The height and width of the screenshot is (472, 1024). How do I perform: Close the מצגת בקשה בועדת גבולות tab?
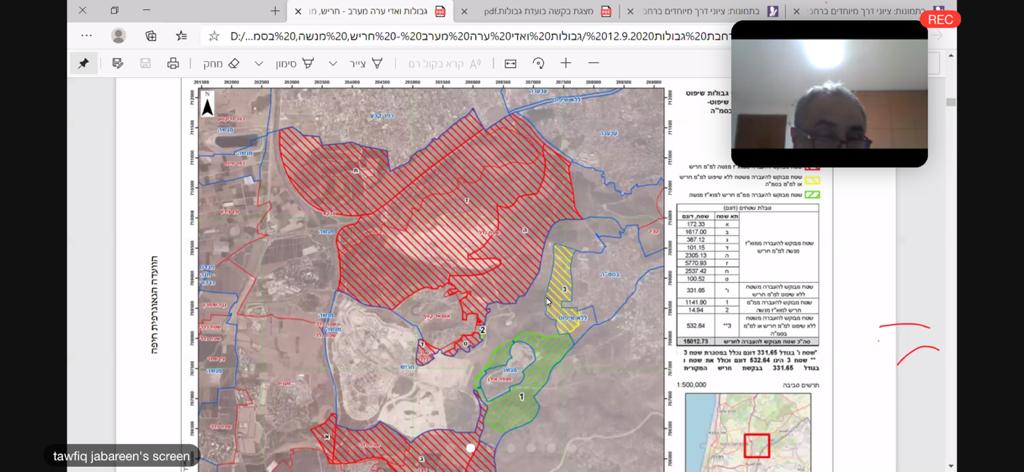tap(464, 11)
